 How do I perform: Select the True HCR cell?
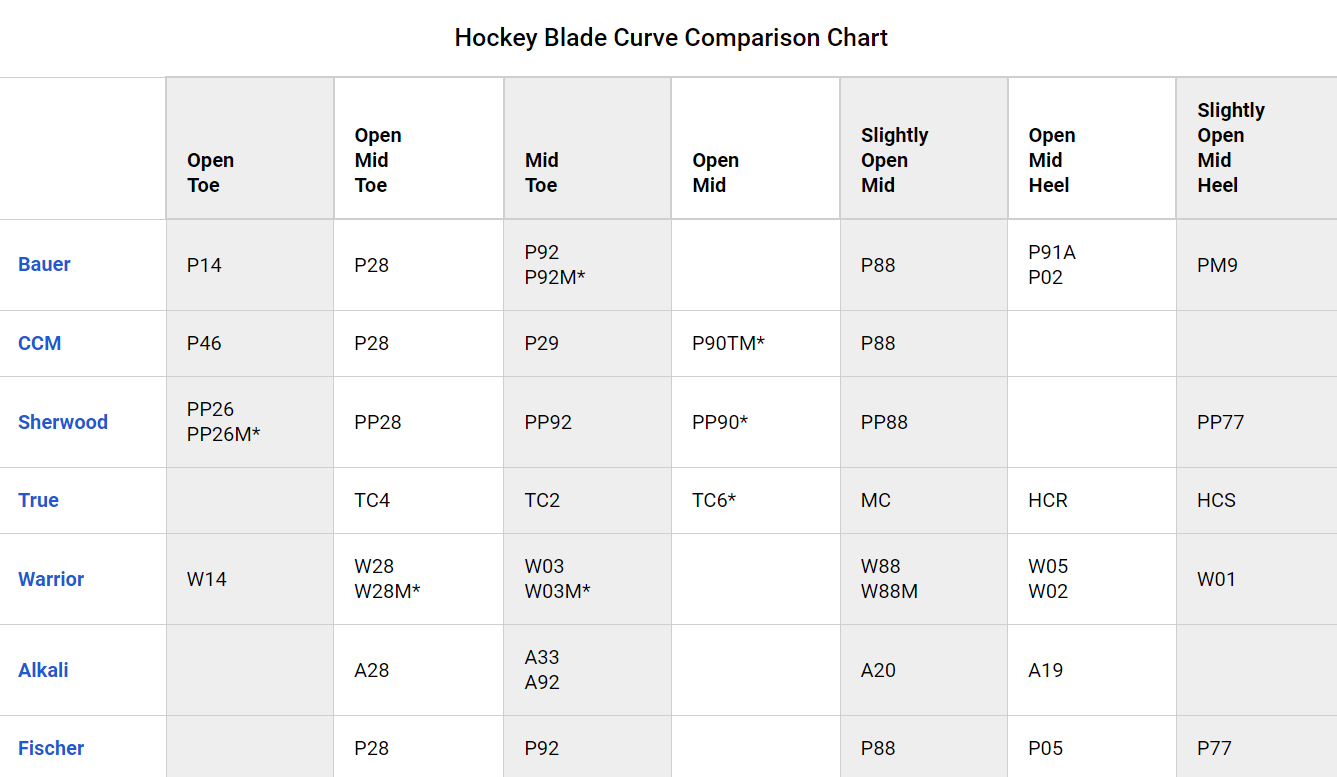(1048, 500)
